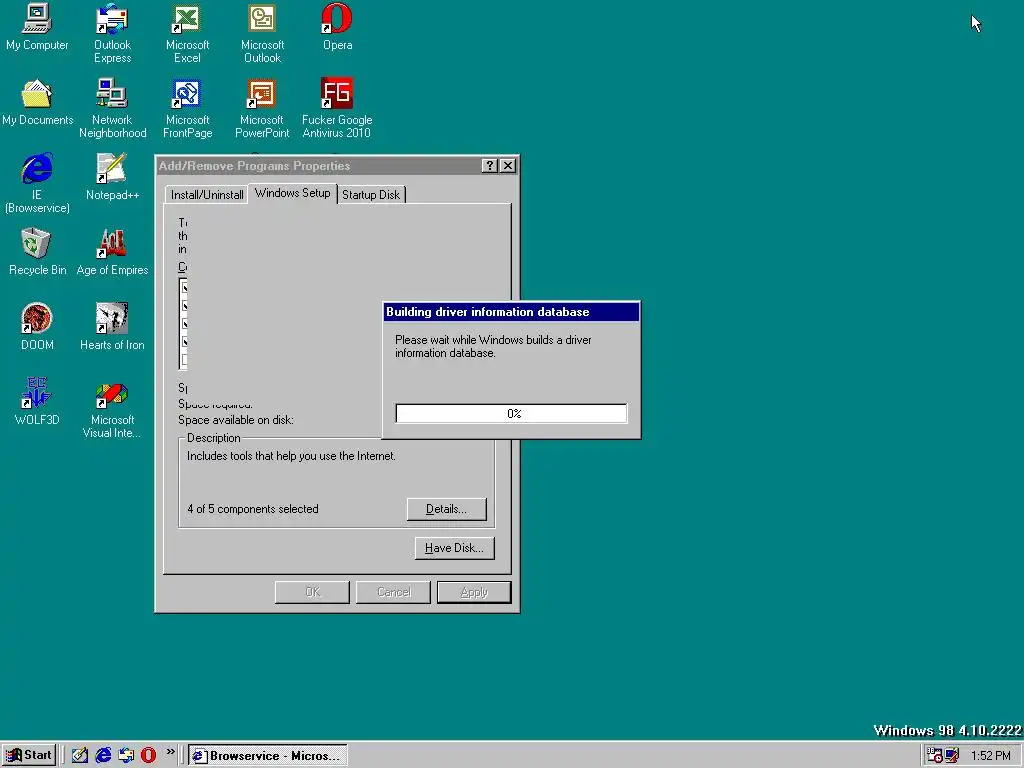Open the My Documents folder icon
The image size is (1024, 768).
click(37, 102)
